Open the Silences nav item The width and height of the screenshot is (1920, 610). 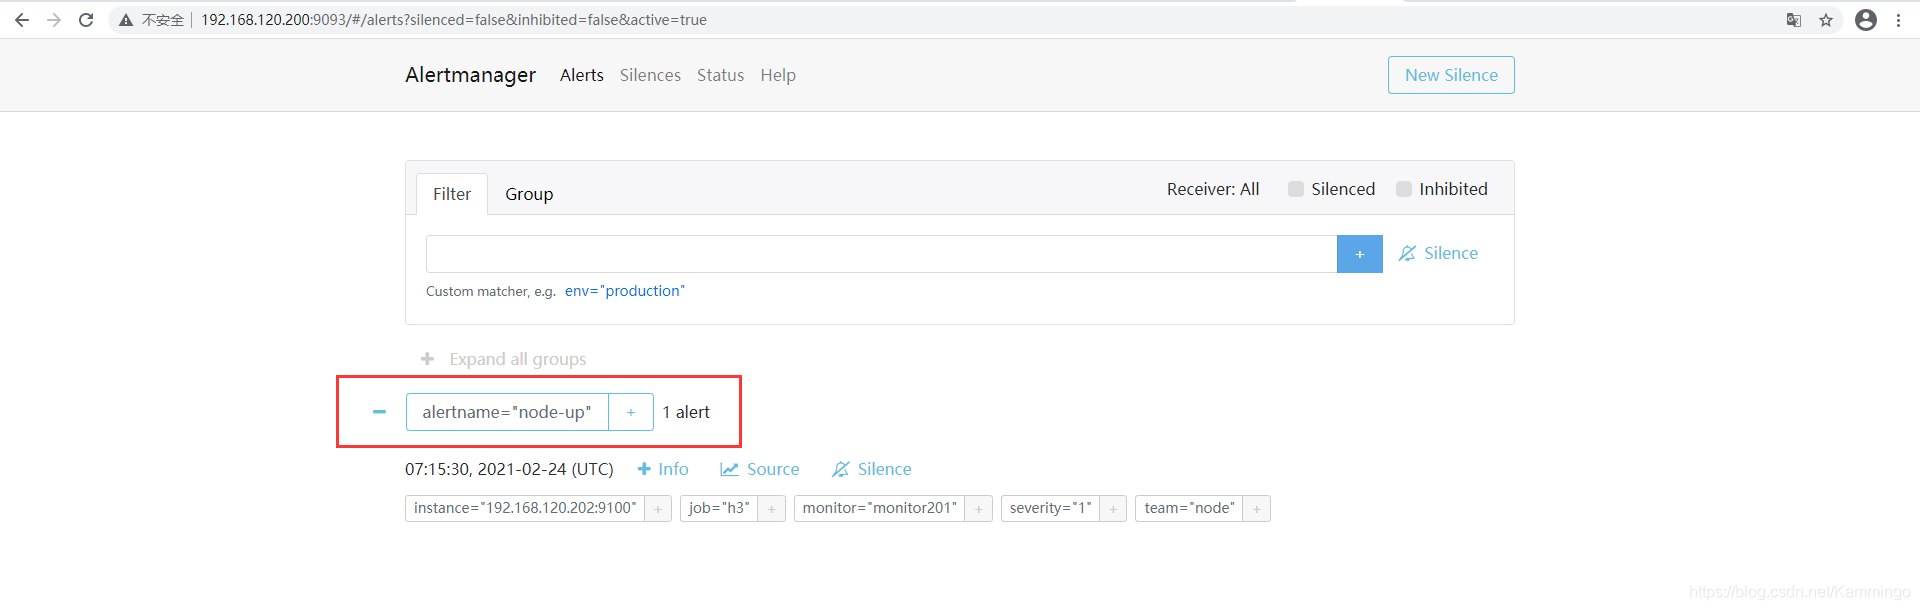[650, 75]
